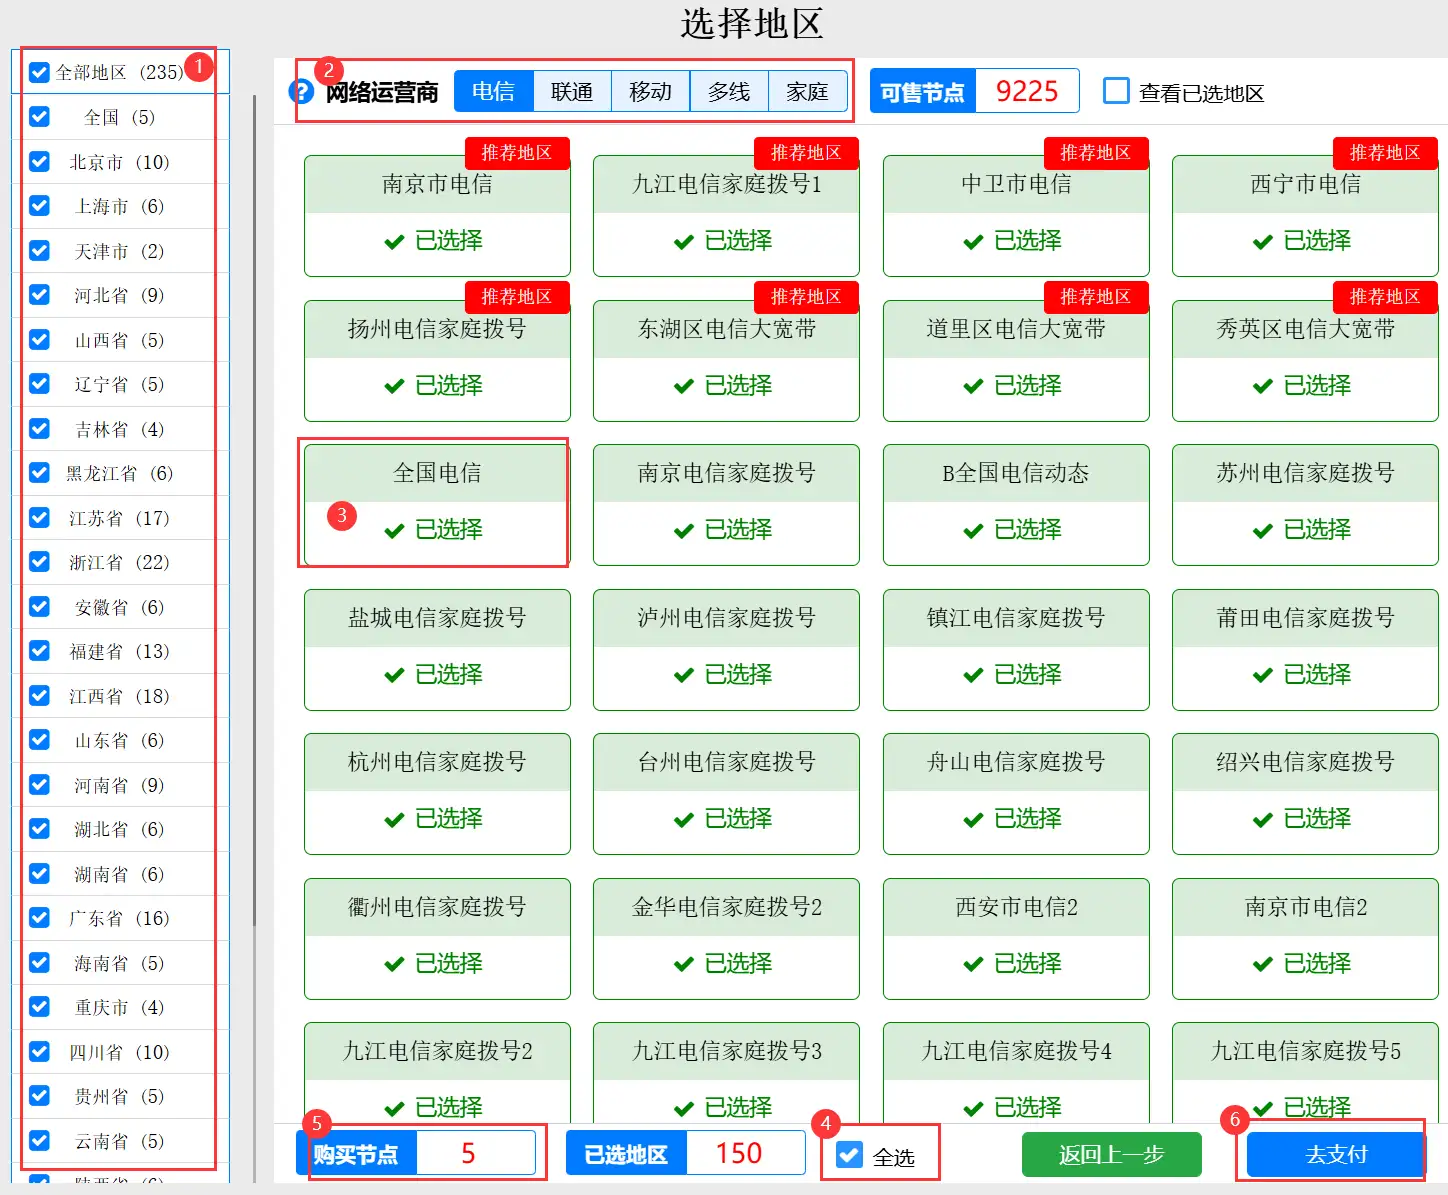The image size is (1448, 1195).
Task: Click the 推荐地区 badge on 南京市电信
Action: [x=516, y=153]
